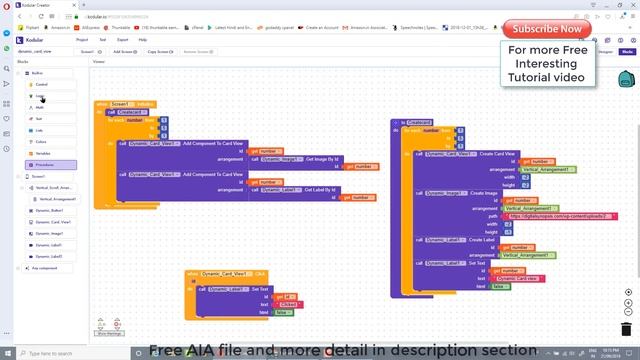Expand the Any component tree node

click(18, 268)
